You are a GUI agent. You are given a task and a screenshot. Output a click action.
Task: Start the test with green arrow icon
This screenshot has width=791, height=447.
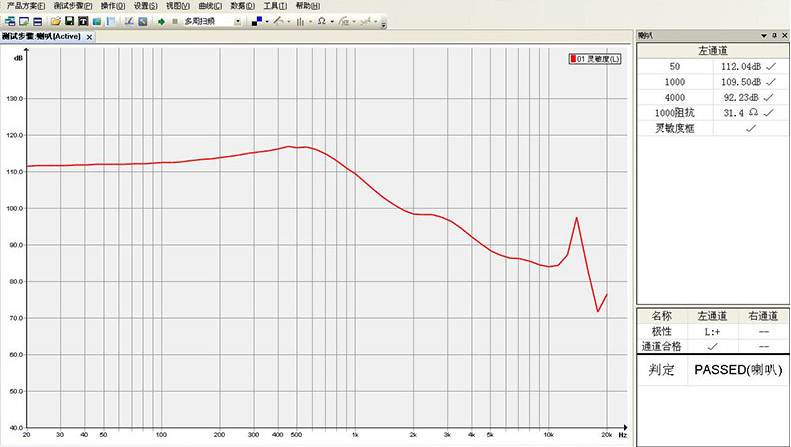pyautogui.click(x=161, y=21)
